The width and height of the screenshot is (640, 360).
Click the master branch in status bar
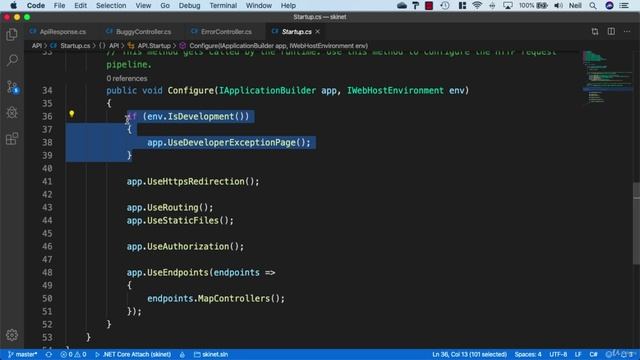pos(22,354)
